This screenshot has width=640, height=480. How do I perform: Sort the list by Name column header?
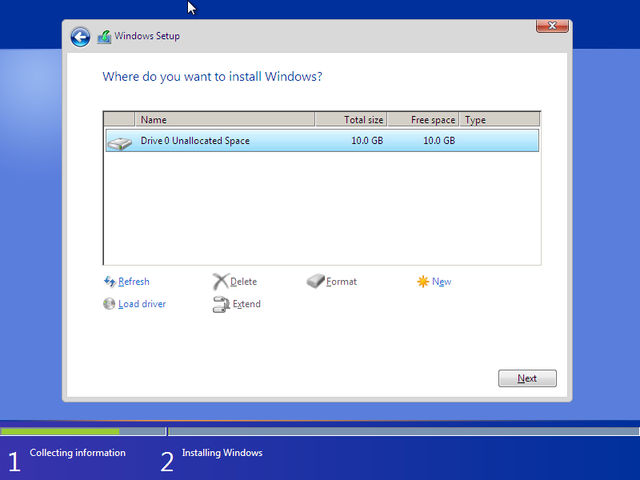point(225,120)
